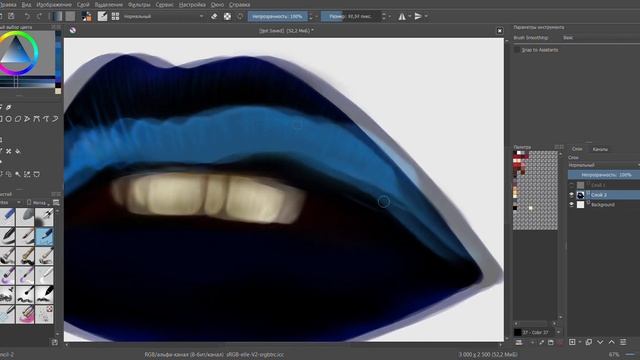
Task: Click the opacity slider stepper arrows
Action: pos(311,16)
